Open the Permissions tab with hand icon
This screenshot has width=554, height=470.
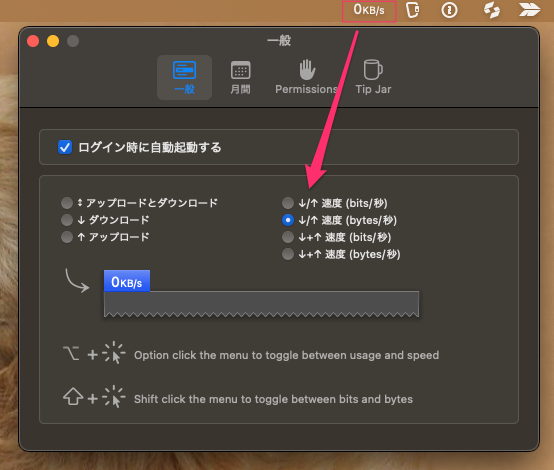[306, 77]
